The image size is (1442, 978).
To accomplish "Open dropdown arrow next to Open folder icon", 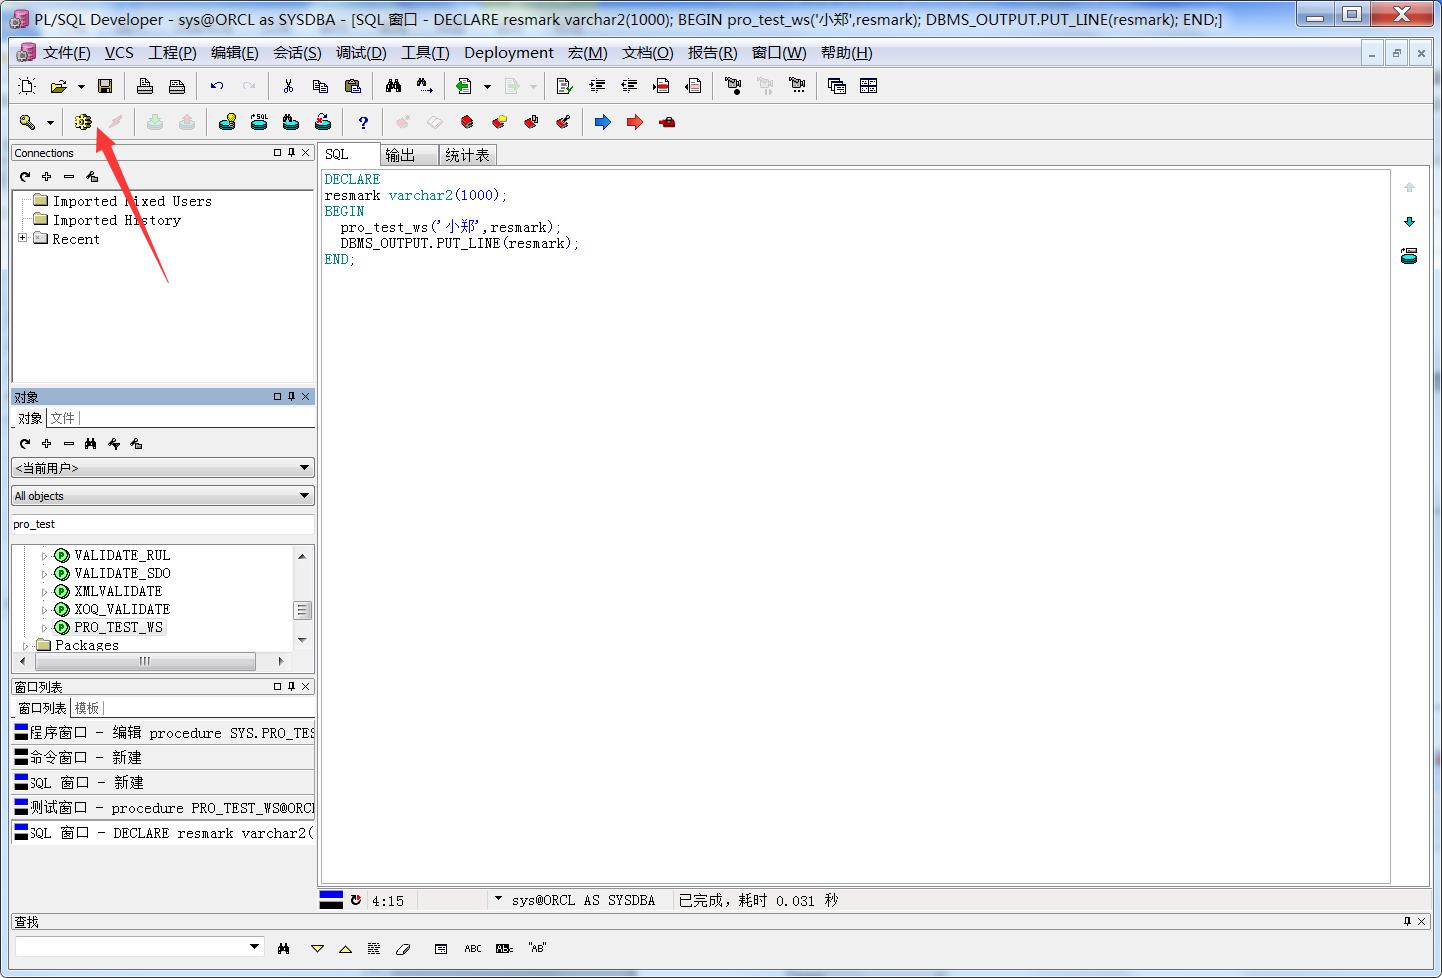I will point(81,86).
